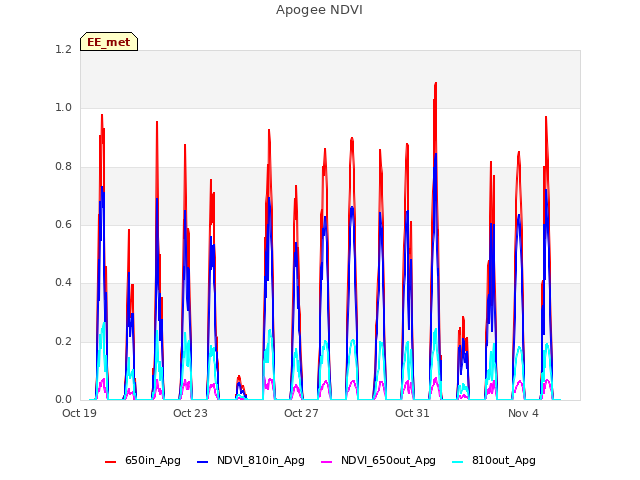Click the blue NDVI_810in_Apg legend swatch
640x480 pixels.
click(202, 462)
